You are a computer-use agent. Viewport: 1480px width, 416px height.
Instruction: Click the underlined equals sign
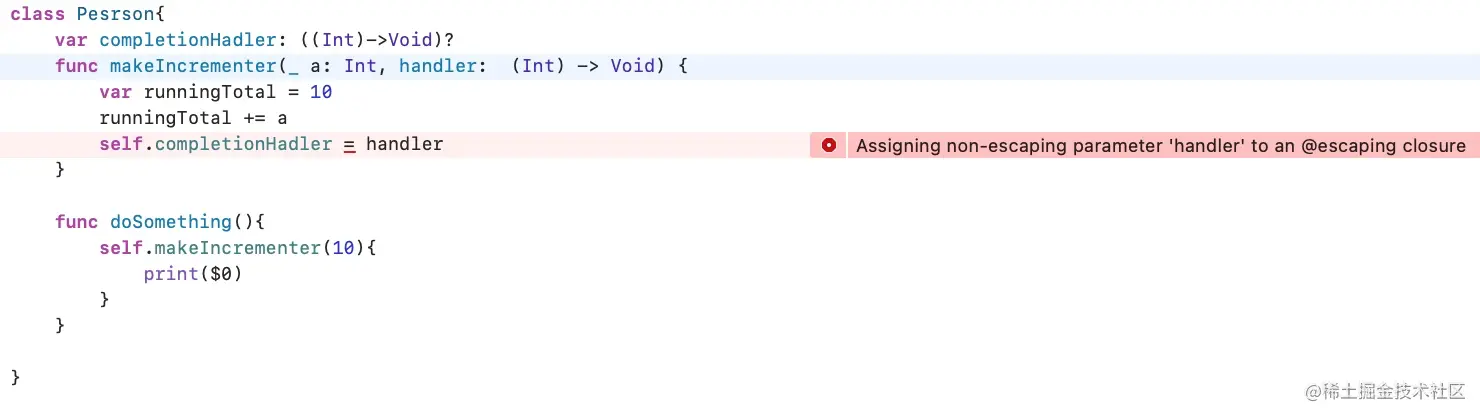(x=349, y=146)
